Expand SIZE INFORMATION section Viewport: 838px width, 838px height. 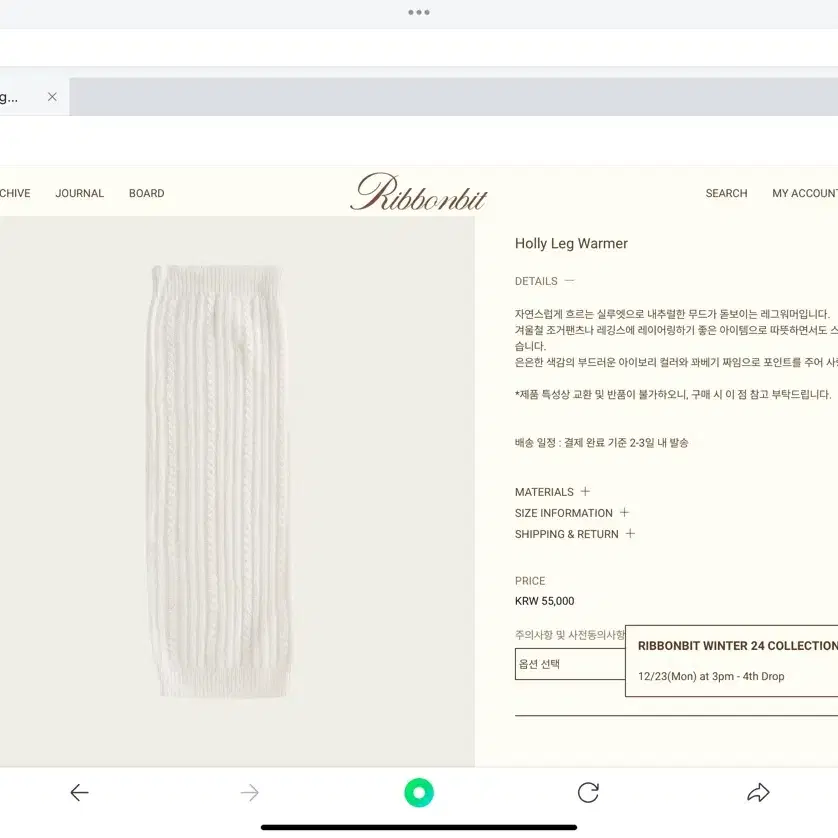click(572, 513)
